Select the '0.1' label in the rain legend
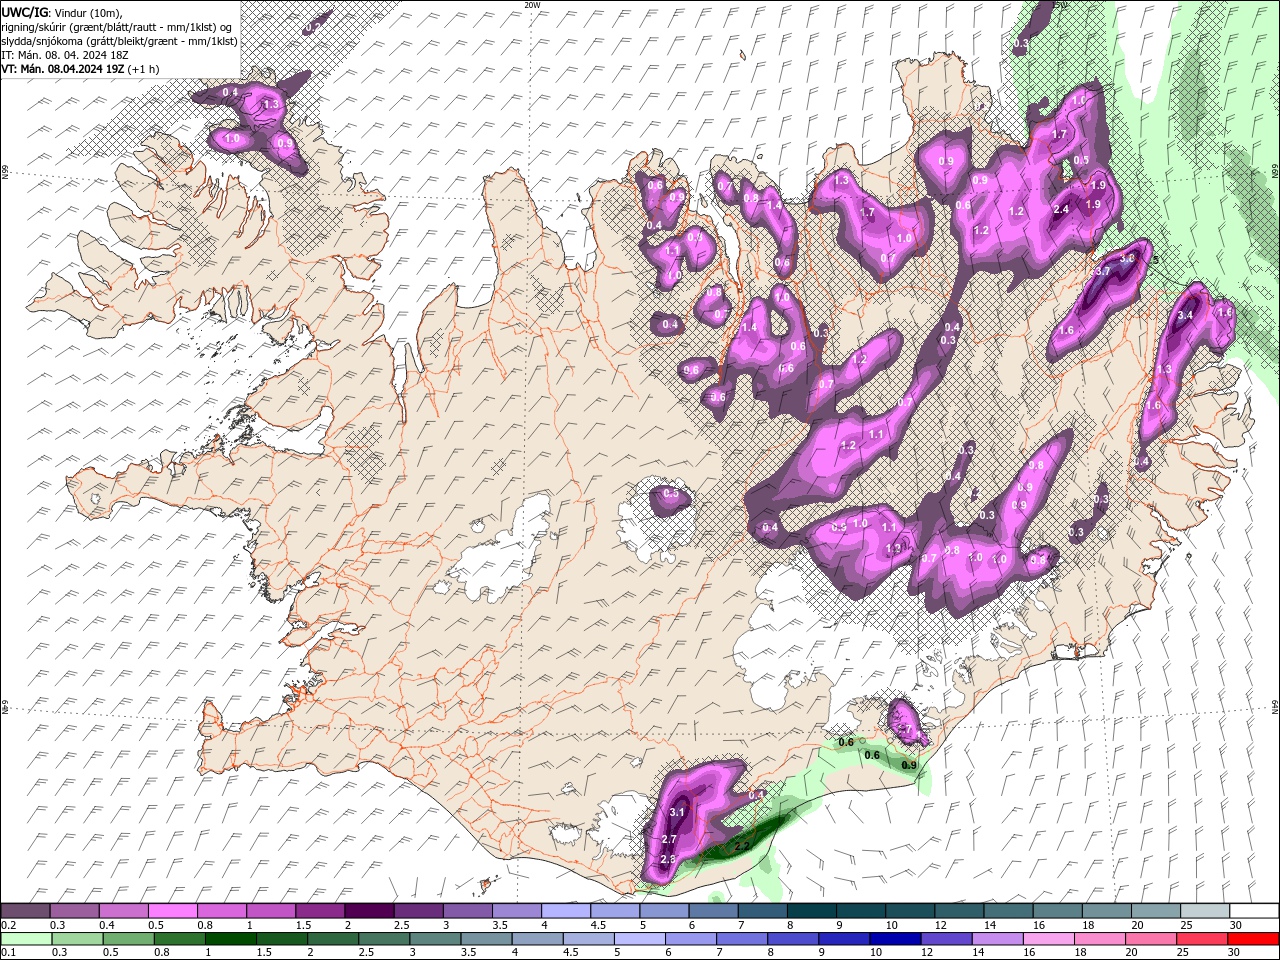 click(x=8, y=953)
